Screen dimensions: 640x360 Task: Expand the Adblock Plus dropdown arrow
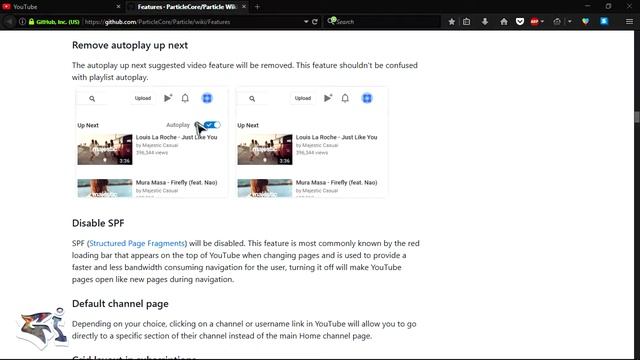[x=542, y=22]
